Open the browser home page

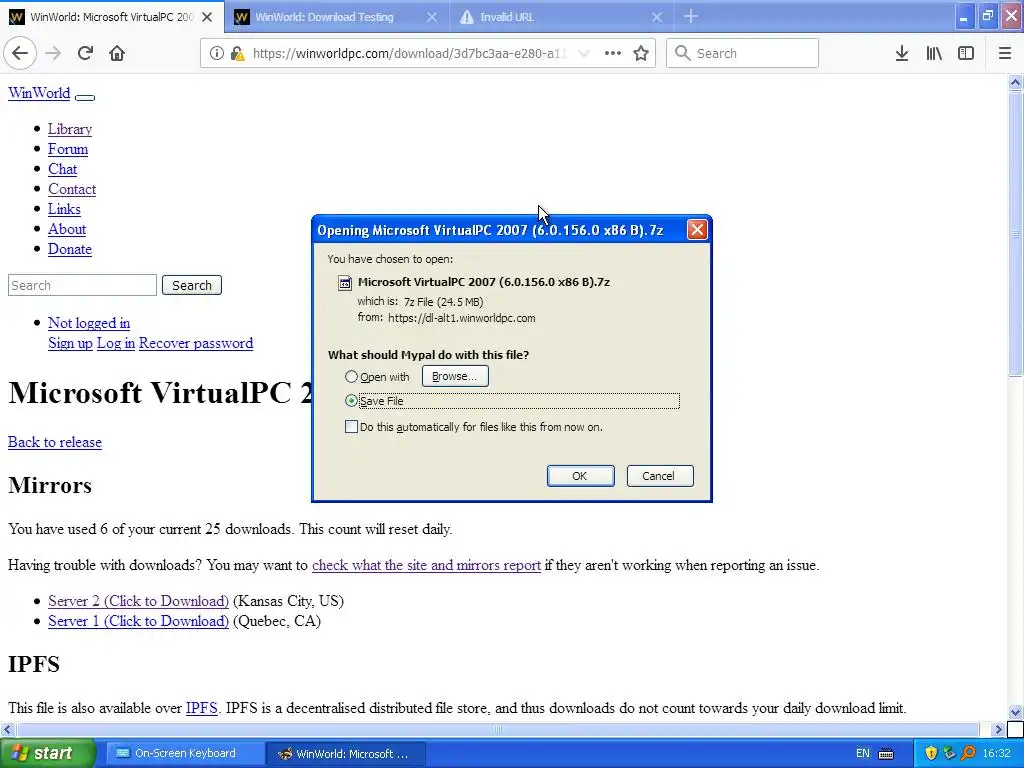117,53
